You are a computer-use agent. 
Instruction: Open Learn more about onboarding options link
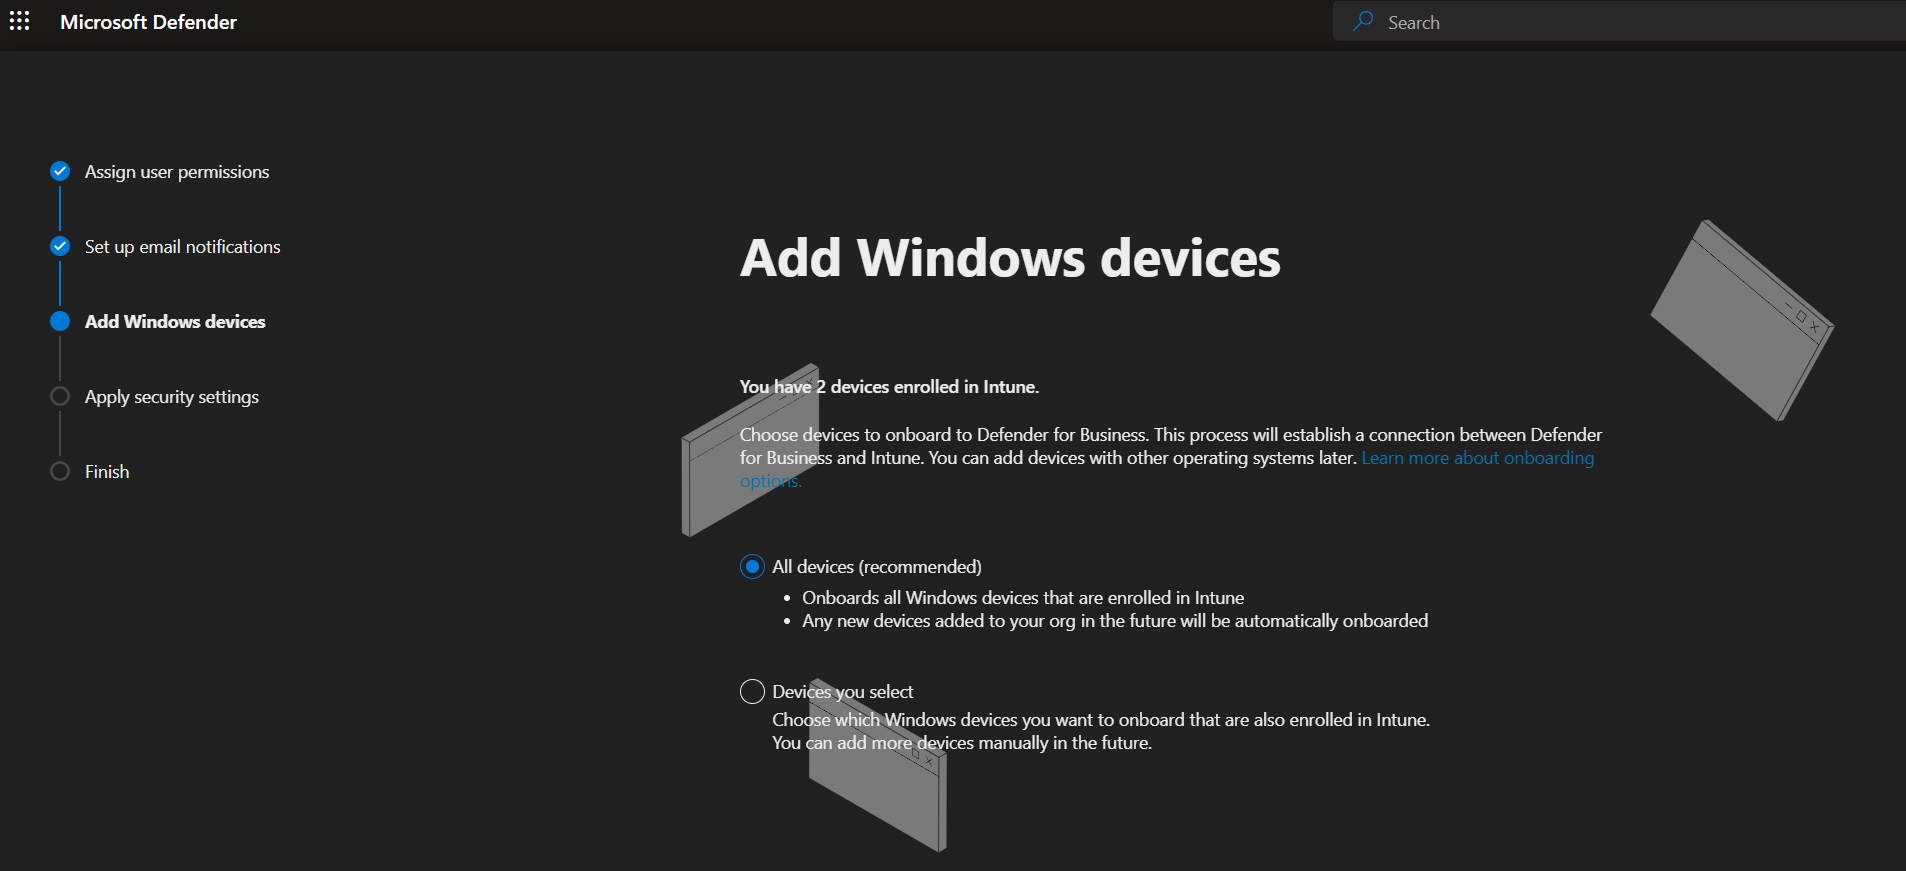pyautogui.click(x=1478, y=458)
